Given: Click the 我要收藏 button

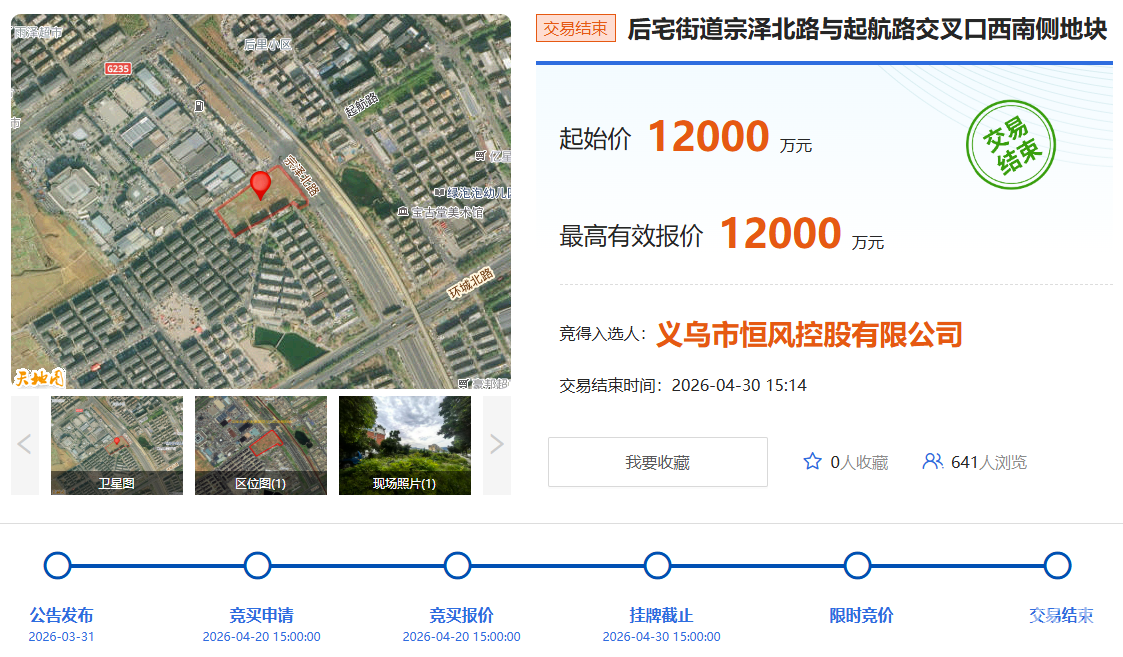Looking at the screenshot, I should [x=657, y=462].
